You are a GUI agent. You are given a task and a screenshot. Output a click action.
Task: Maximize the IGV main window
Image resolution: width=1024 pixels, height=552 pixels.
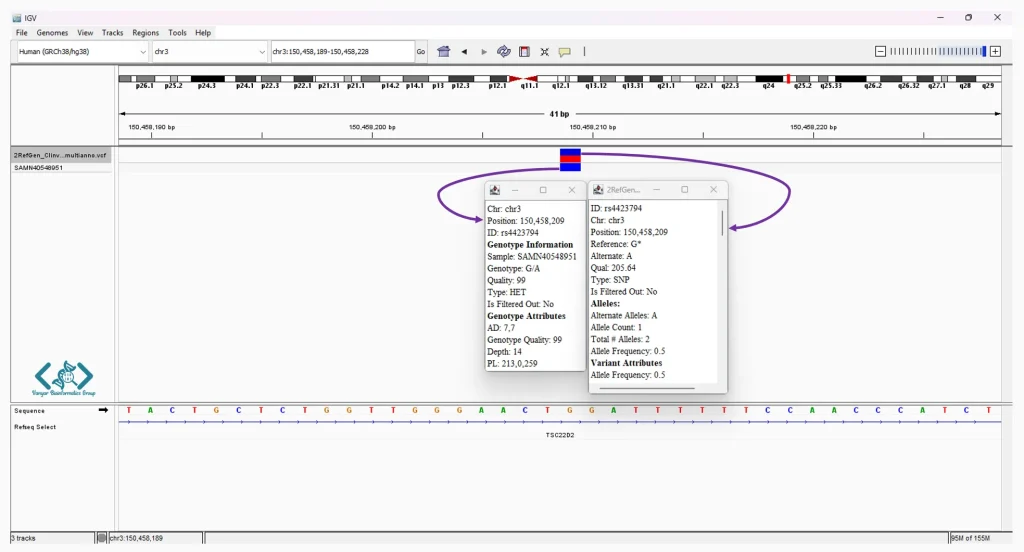pyautogui.click(x=968, y=18)
